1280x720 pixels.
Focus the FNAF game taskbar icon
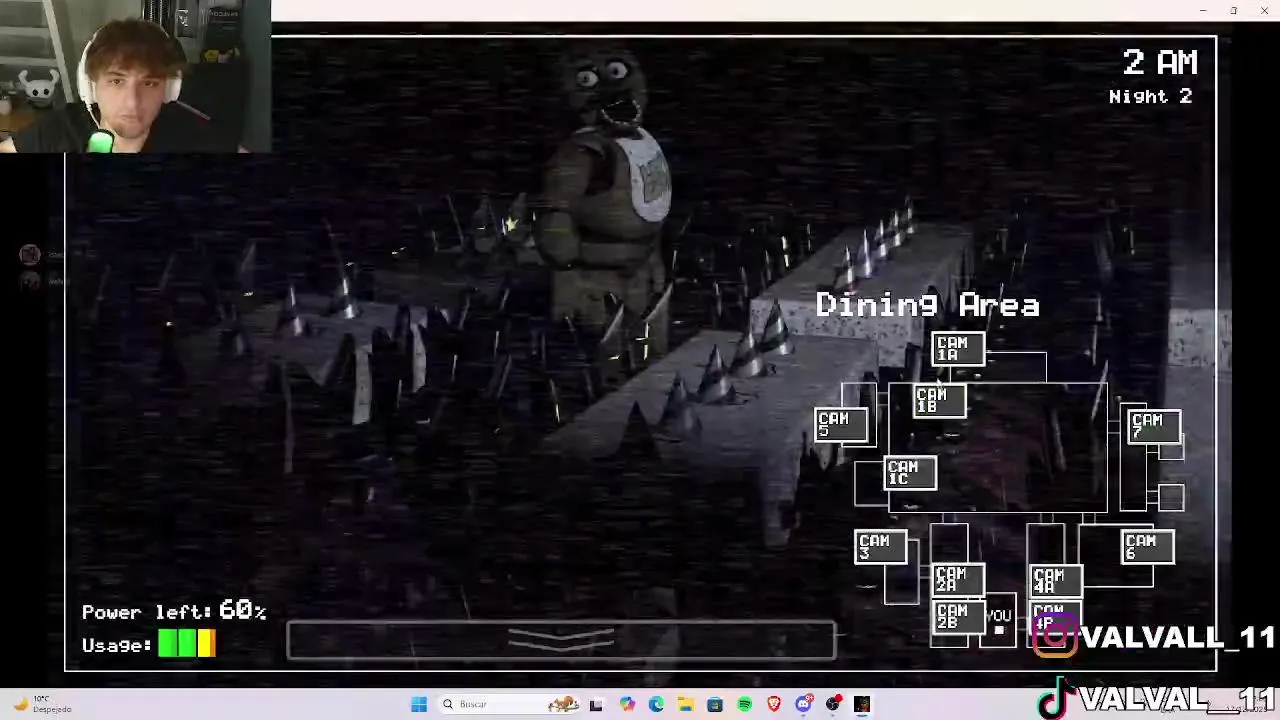pyautogui.click(x=862, y=704)
